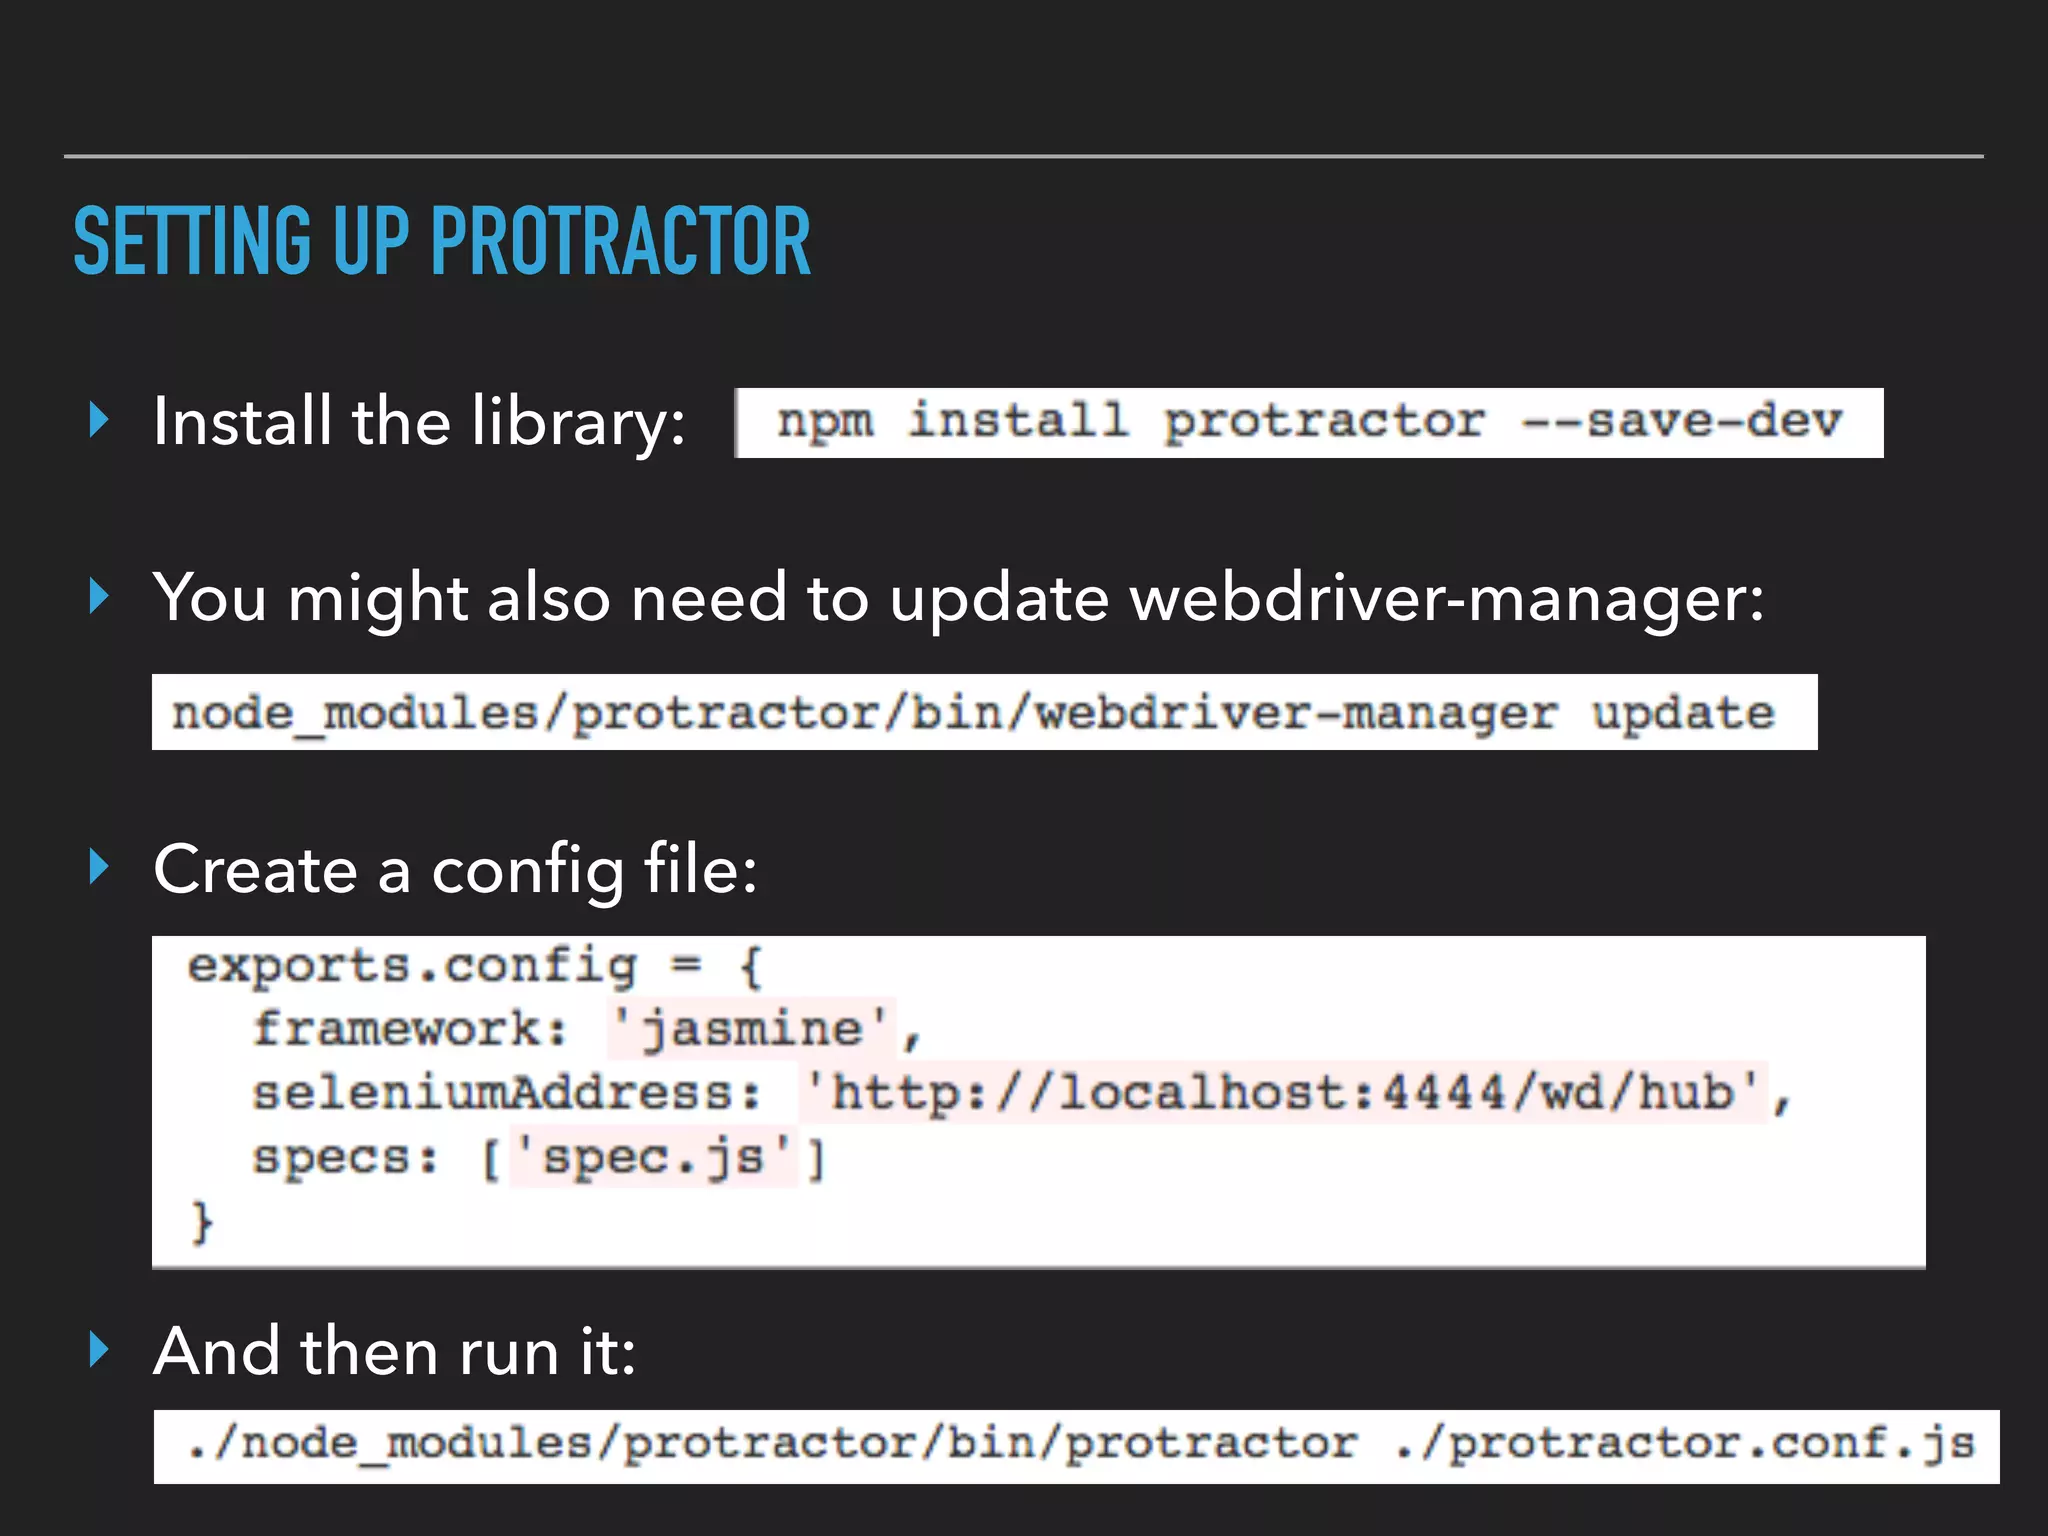Click the SETTING UP PROTRACTOR title
Image resolution: width=2048 pixels, height=1536 pixels.
[441, 241]
